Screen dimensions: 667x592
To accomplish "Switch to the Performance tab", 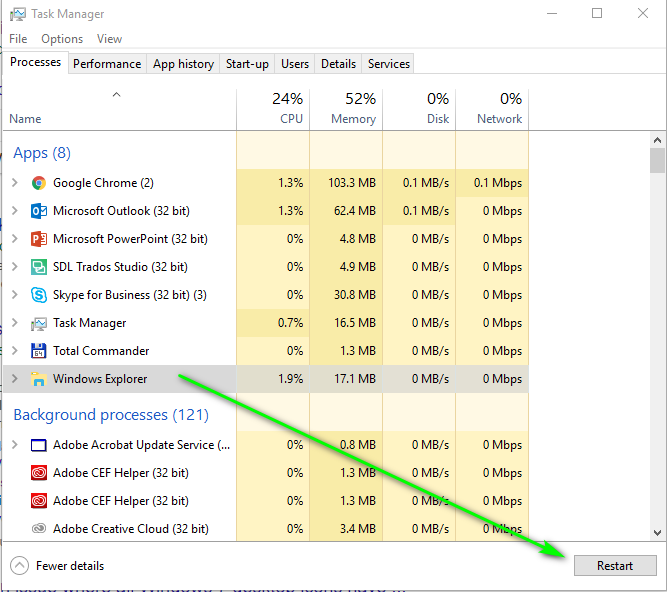I will tap(107, 64).
